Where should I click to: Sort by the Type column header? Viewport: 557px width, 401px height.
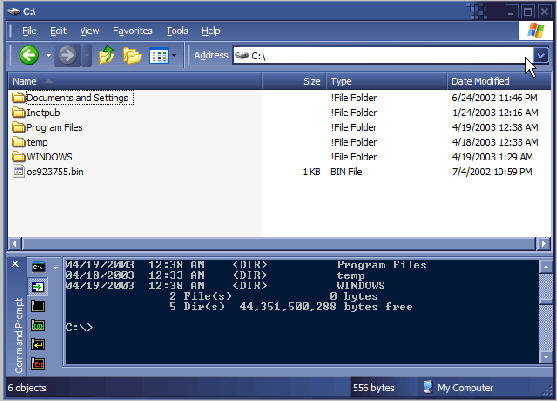click(x=387, y=81)
